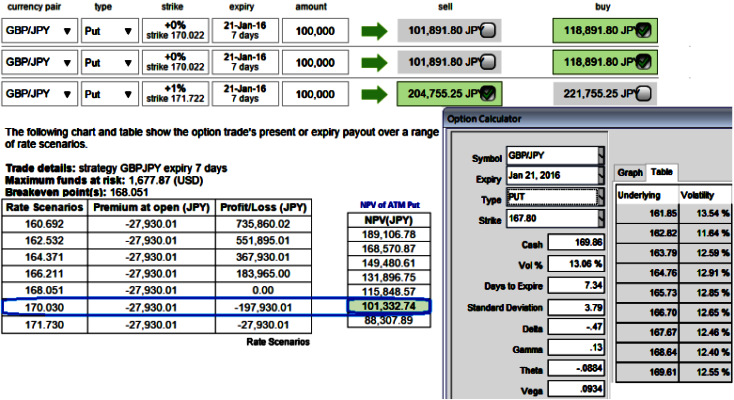The width and height of the screenshot is (734, 400).
Task: Check the first row sell 101,891.80 JPY checkbox
Action: coord(488,31)
